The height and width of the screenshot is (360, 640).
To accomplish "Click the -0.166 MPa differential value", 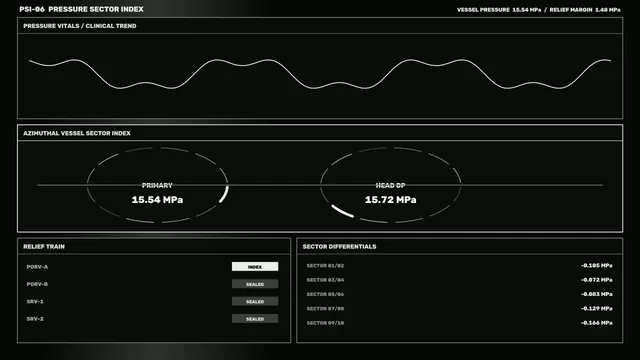I will [597, 323].
